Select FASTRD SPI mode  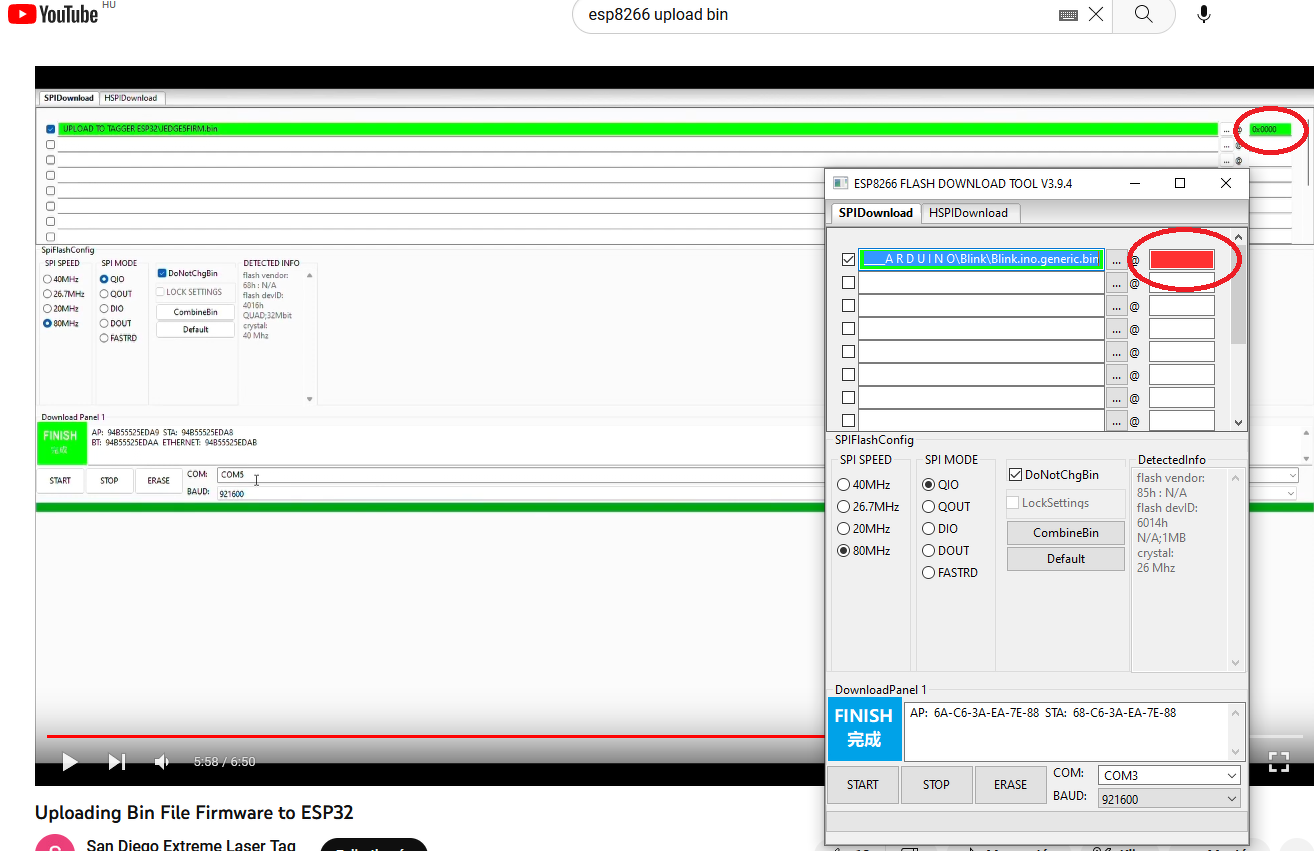coord(950,573)
